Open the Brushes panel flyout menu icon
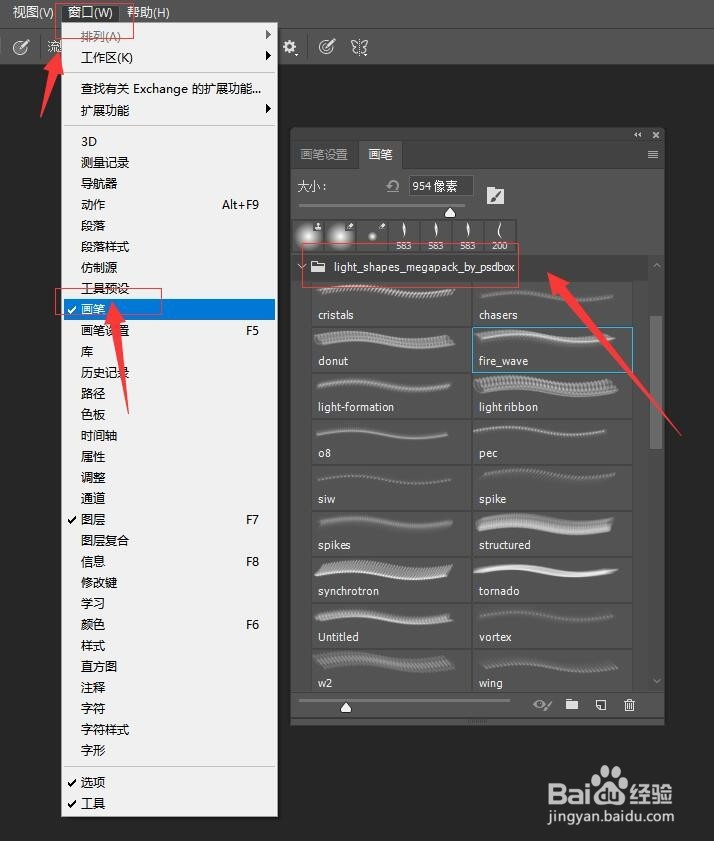 (x=653, y=154)
